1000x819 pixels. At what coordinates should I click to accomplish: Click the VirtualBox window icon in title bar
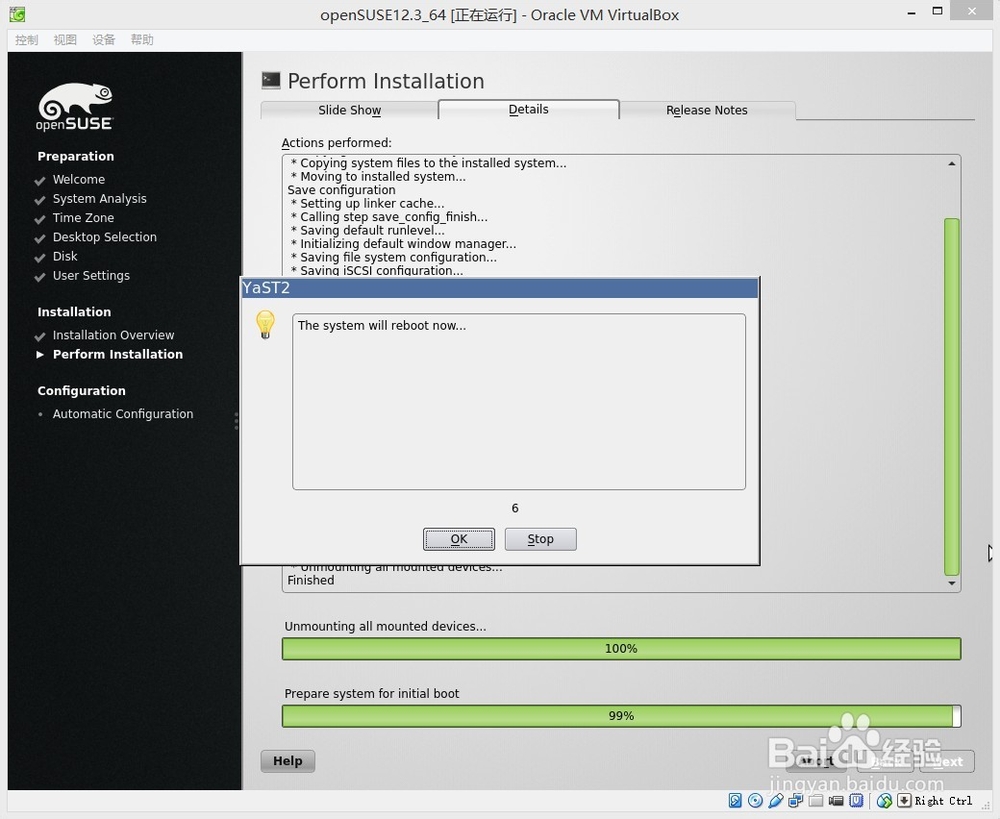(x=17, y=13)
